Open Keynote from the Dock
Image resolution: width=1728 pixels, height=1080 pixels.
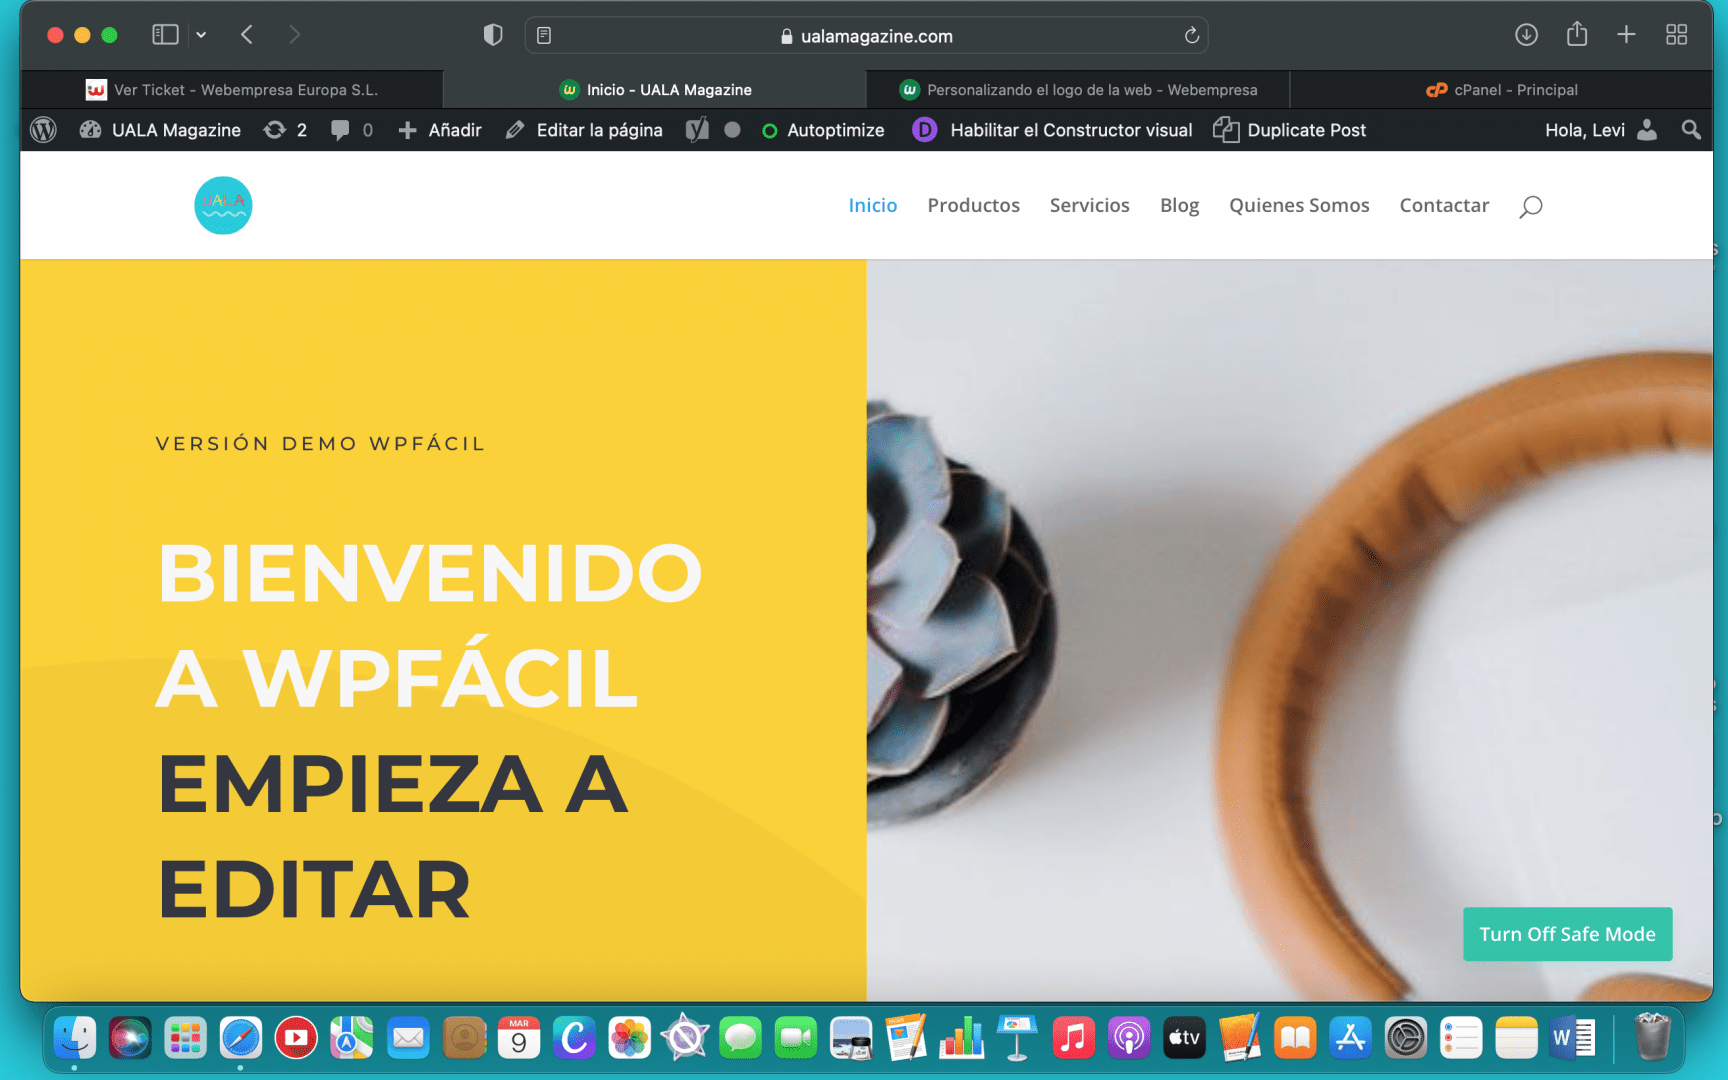point(1018,1038)
